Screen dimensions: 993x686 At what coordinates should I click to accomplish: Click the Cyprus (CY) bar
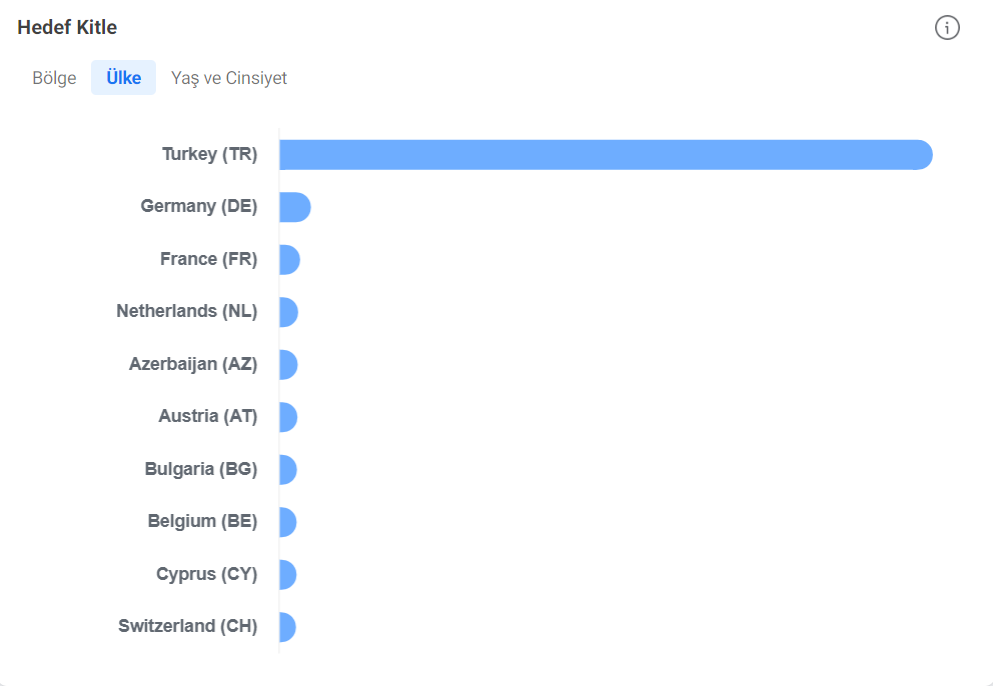tap(288, 575)
